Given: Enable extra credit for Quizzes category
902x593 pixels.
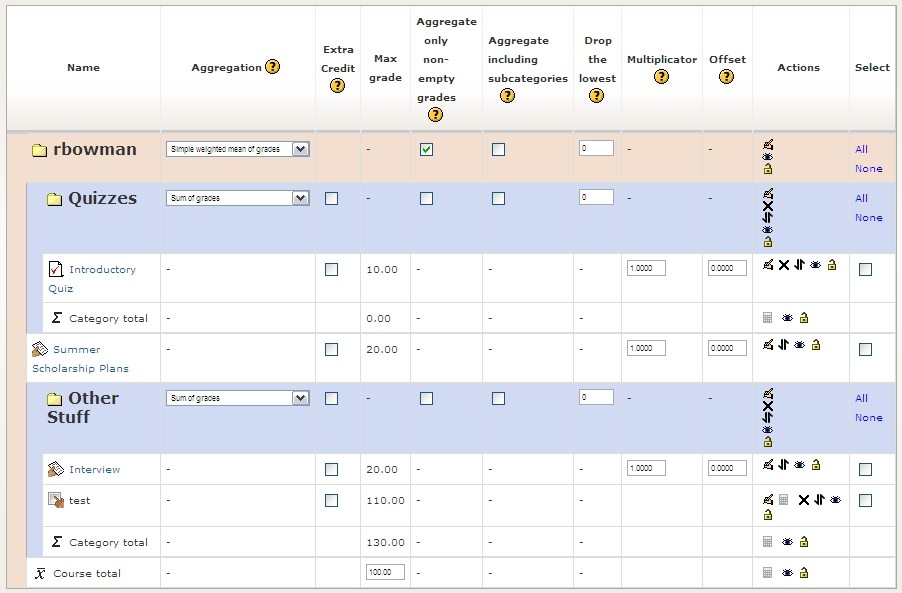Looking at the screenshot, I should [332, 199].
